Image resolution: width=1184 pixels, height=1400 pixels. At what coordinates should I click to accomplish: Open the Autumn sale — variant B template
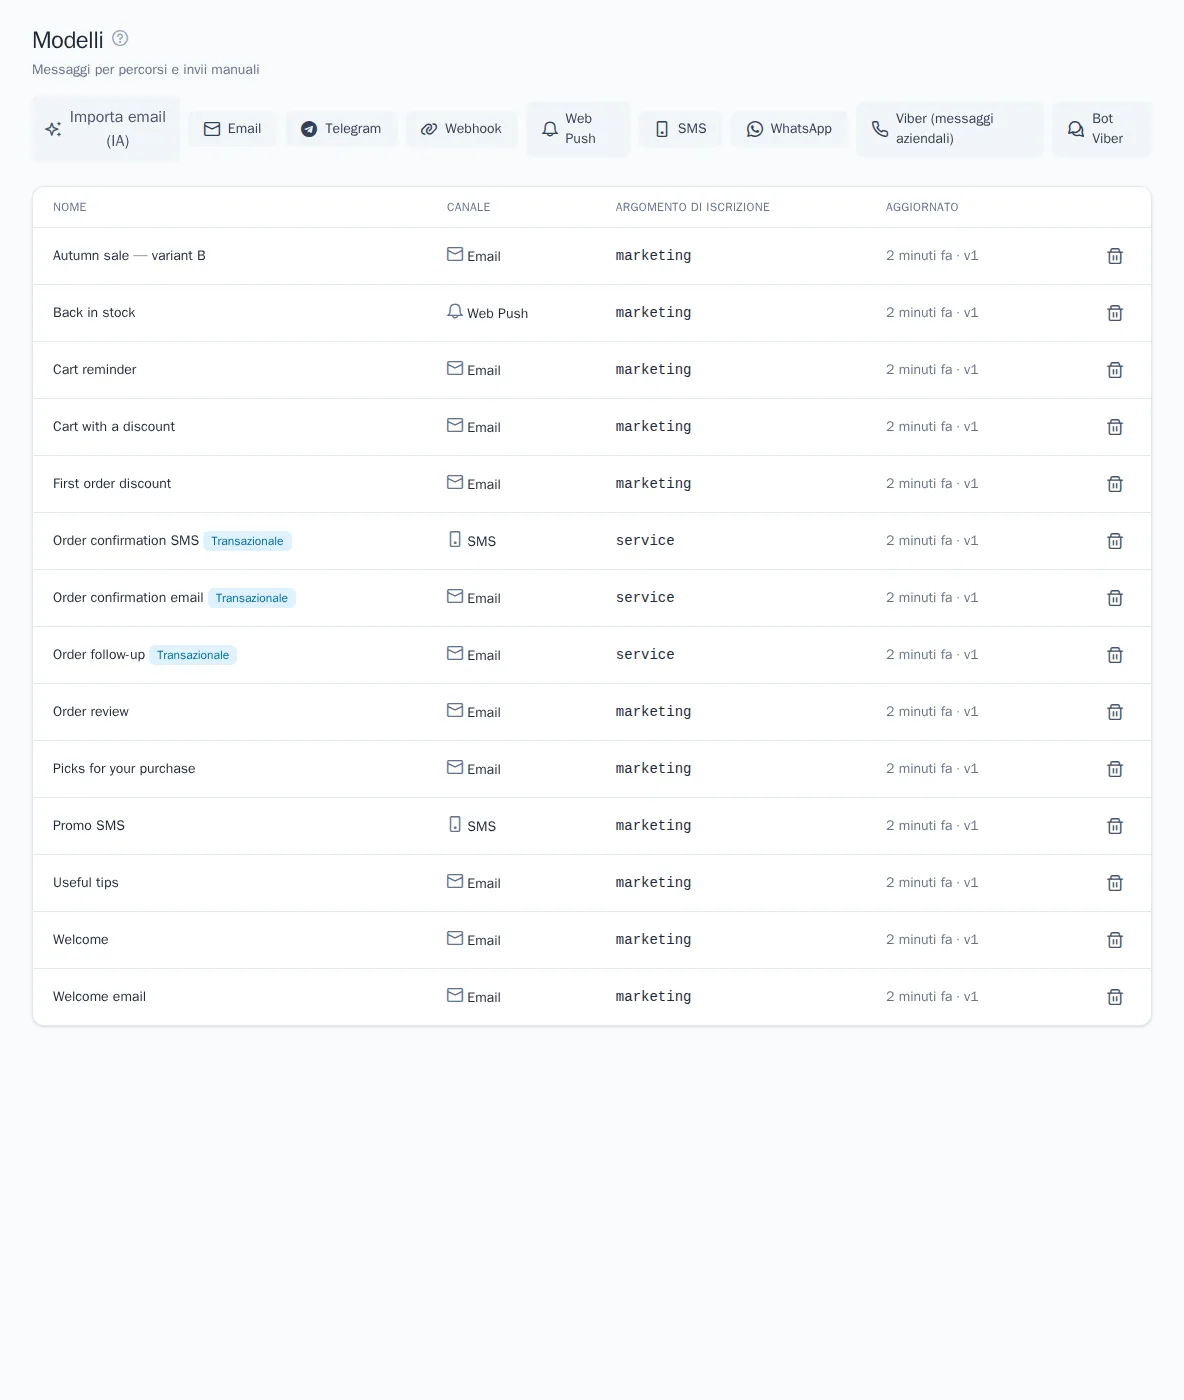click(129, 256)
